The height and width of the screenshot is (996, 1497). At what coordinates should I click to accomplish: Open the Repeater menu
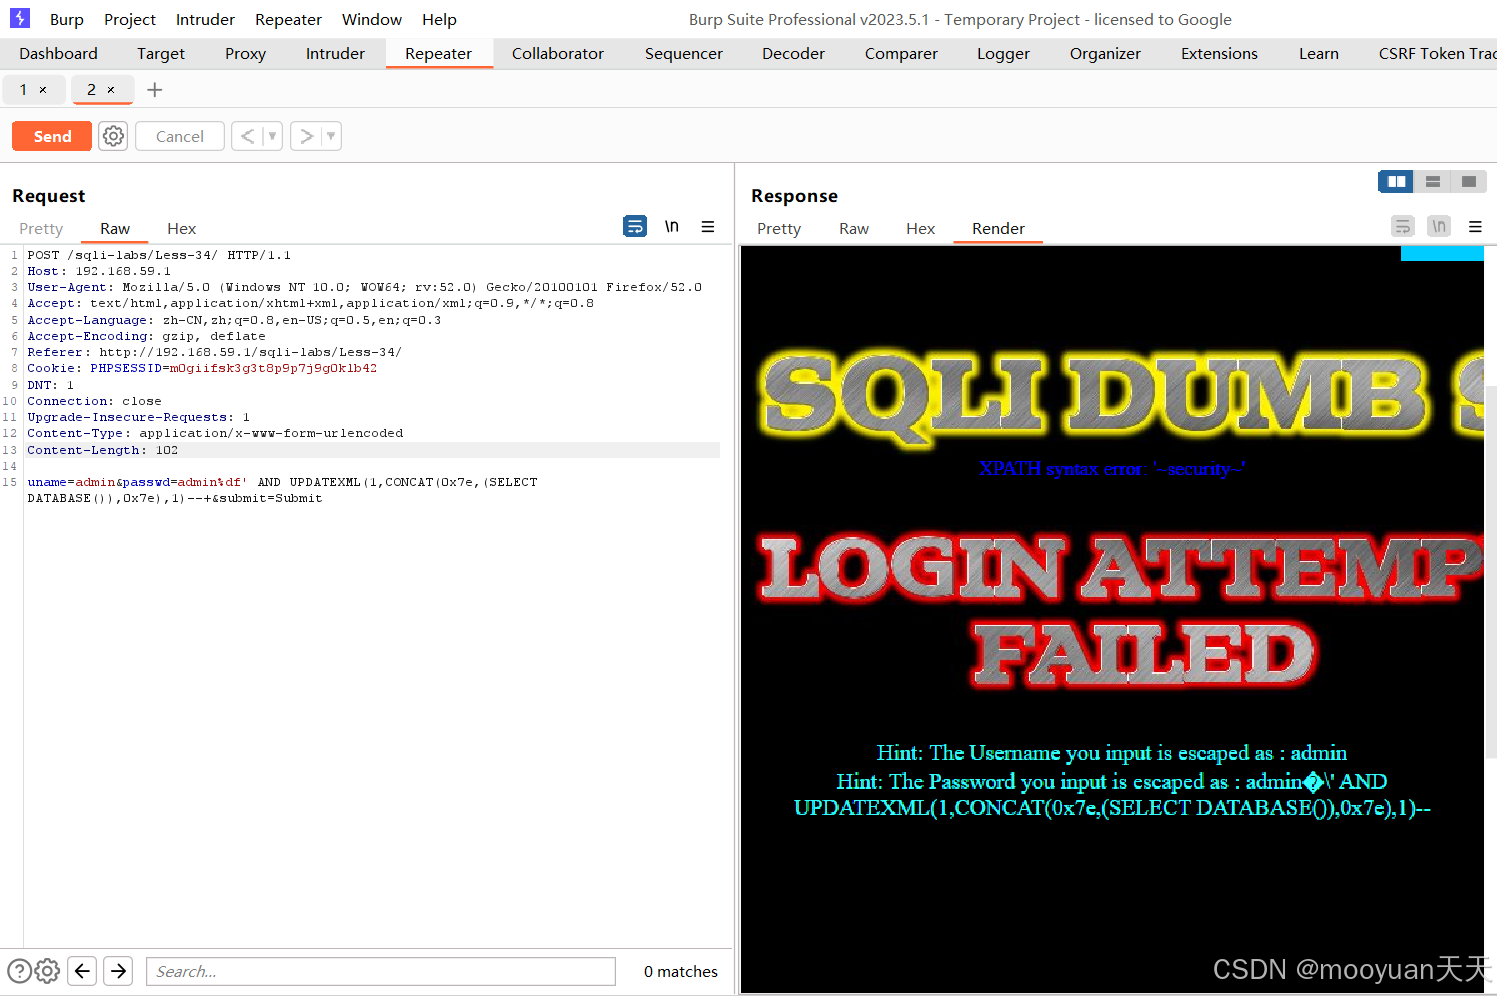[288, 19]
